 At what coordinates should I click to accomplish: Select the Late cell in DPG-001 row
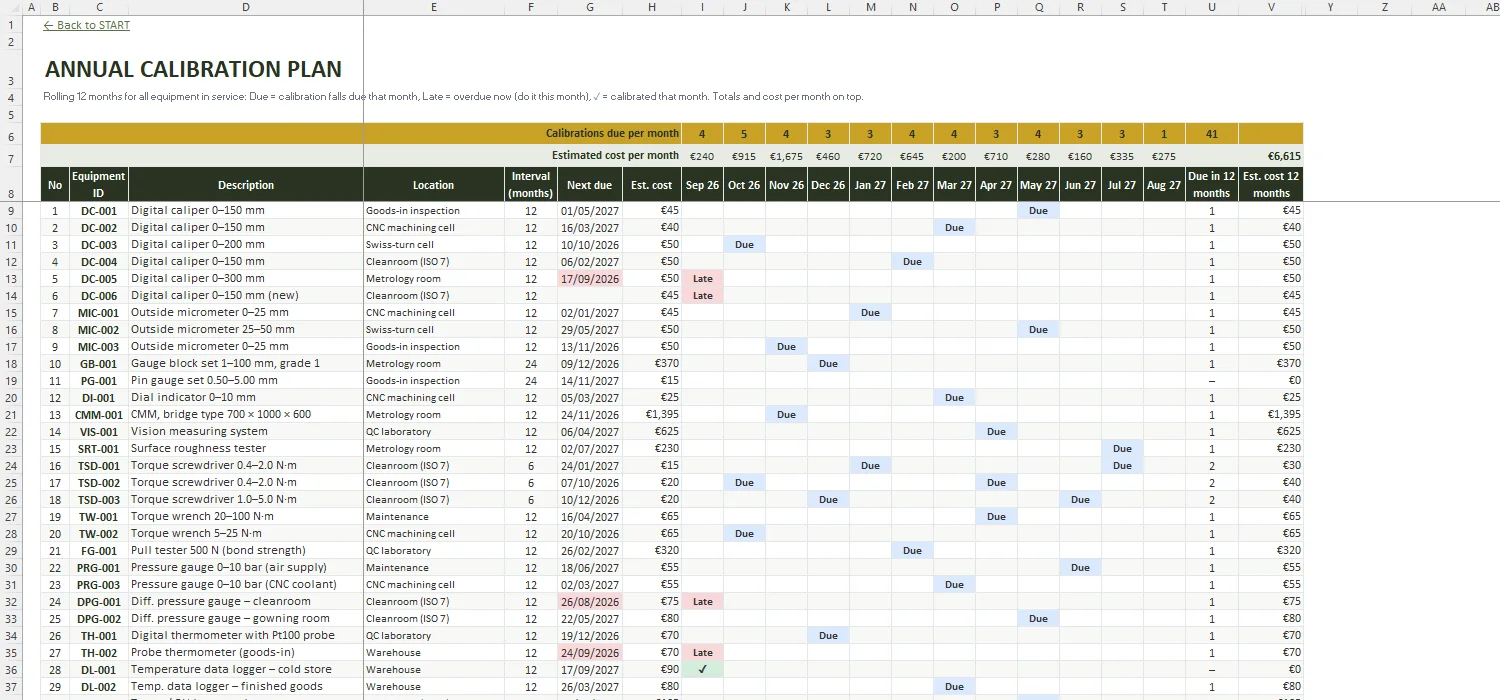[703, 601]
